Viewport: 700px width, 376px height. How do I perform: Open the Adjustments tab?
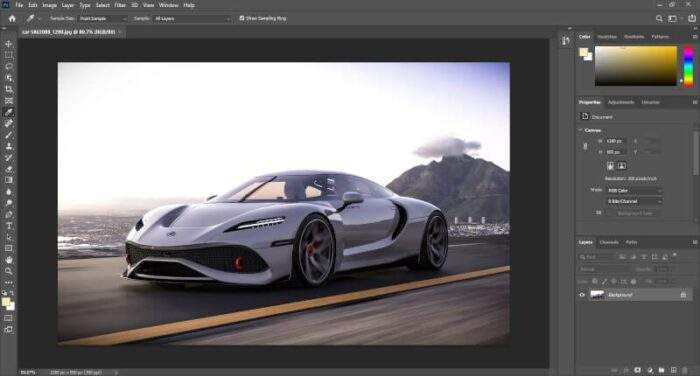(x=621, y=102)
